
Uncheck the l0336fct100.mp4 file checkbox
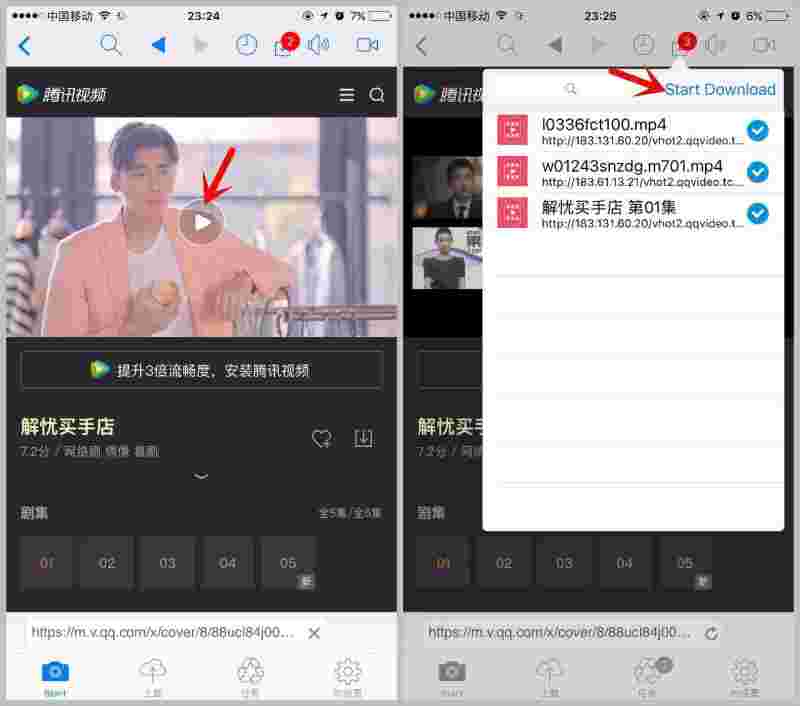758,130
